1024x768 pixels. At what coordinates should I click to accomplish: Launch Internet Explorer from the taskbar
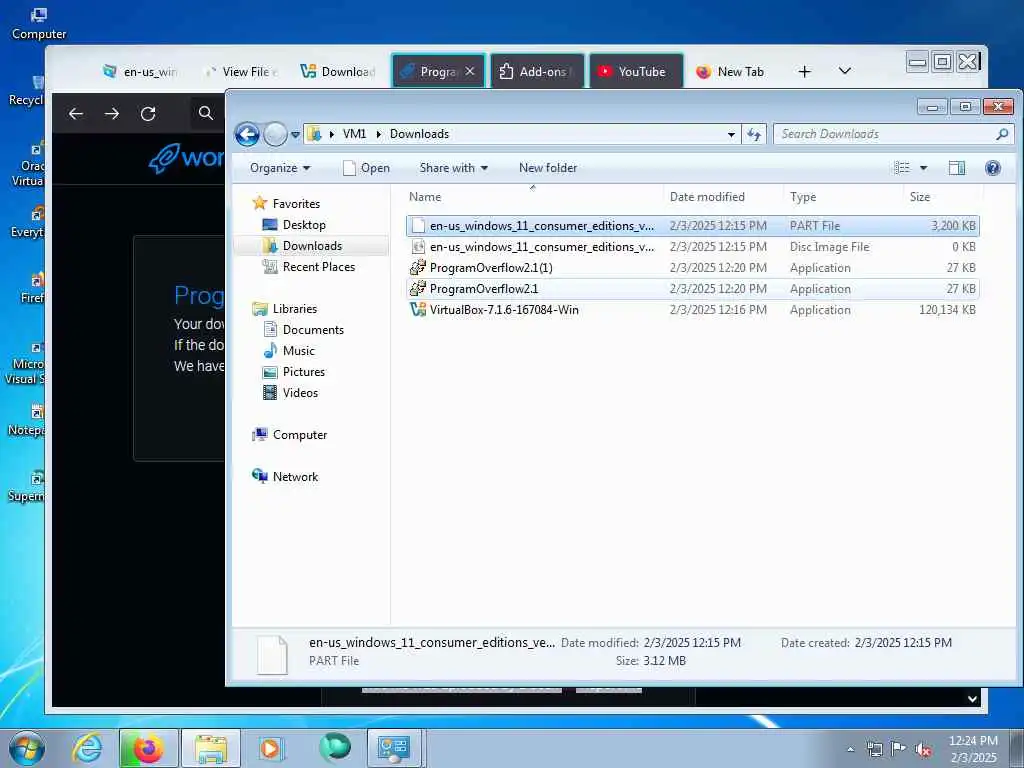87,748
